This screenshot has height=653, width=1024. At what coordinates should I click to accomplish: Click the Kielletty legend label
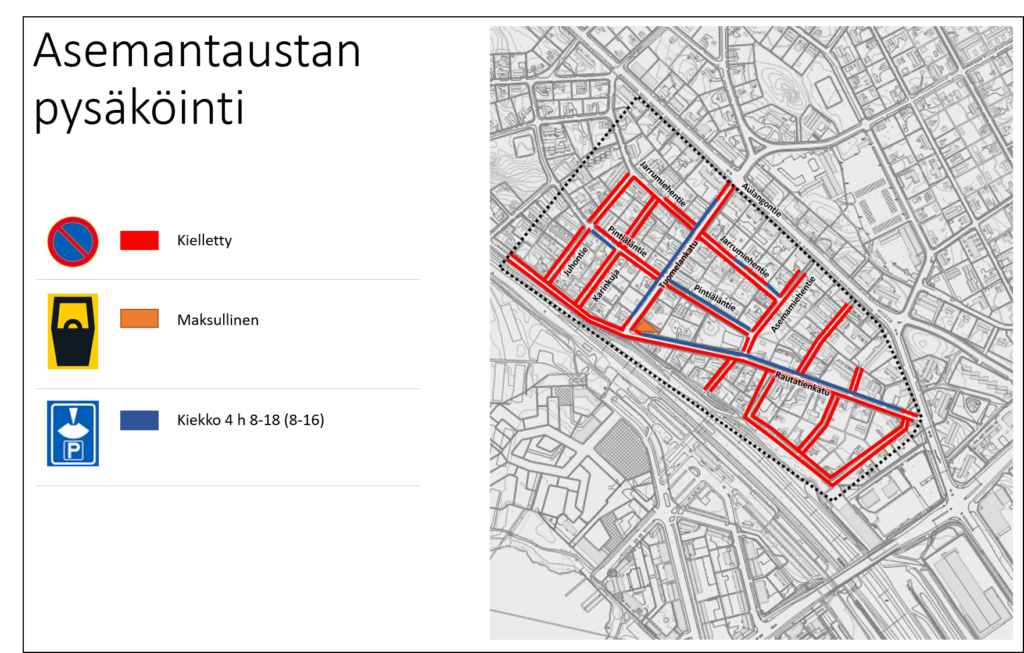pos(204,240)
